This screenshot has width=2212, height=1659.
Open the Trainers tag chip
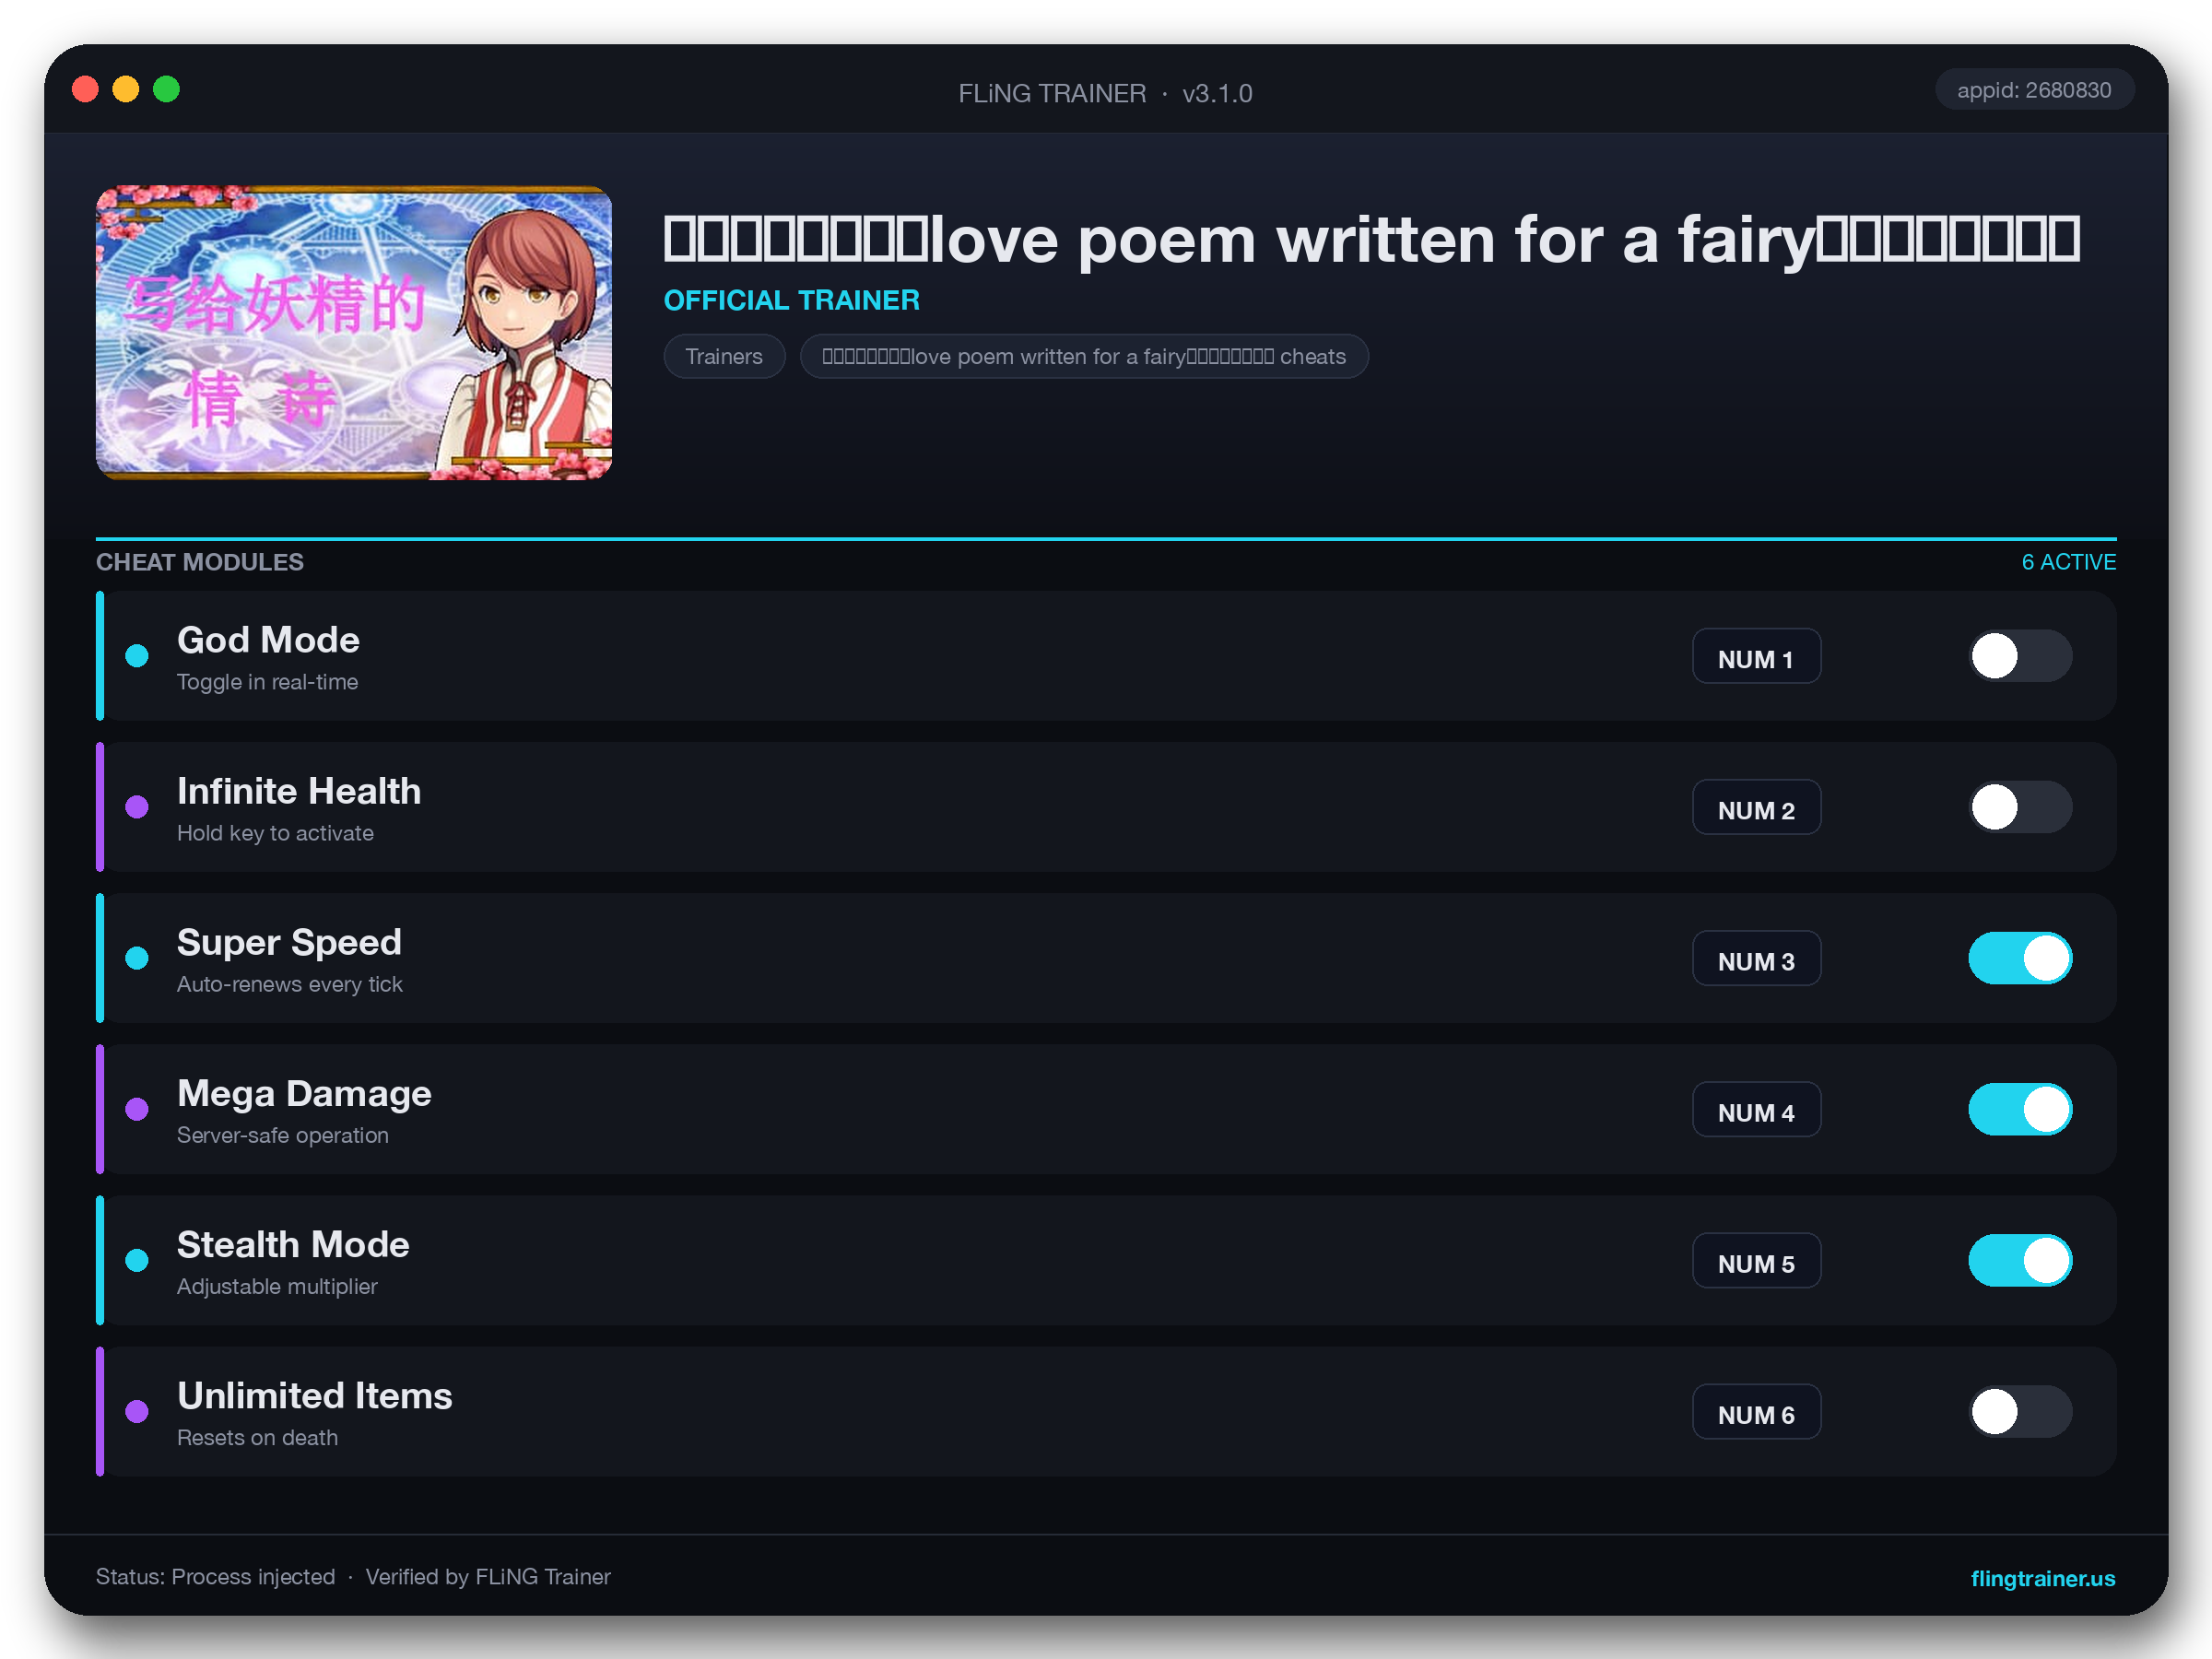pyautogui.click(x=724, y=356)
